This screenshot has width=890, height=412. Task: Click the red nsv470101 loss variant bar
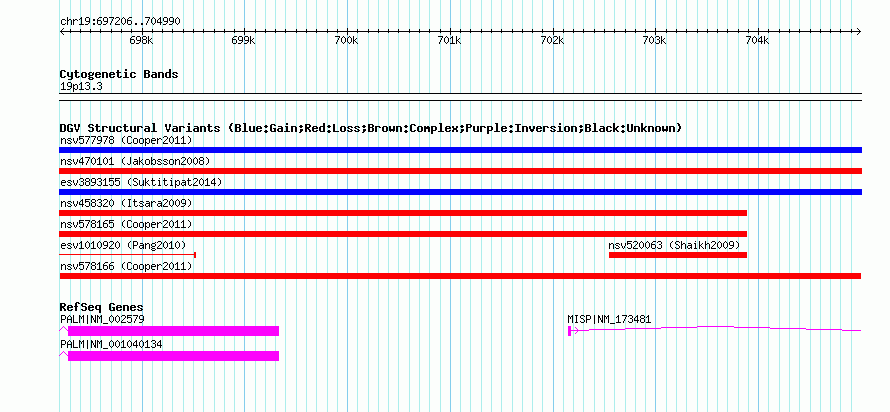460,171
